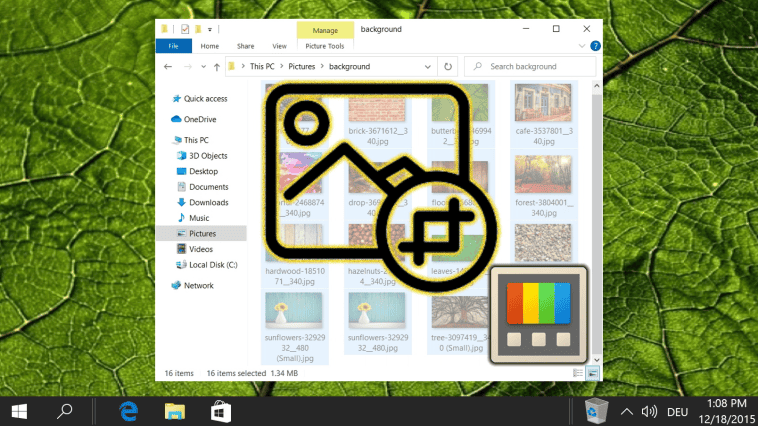758x426 pixels.
Task: Open the View ribbon tab
Action: (x=279, y=46)
